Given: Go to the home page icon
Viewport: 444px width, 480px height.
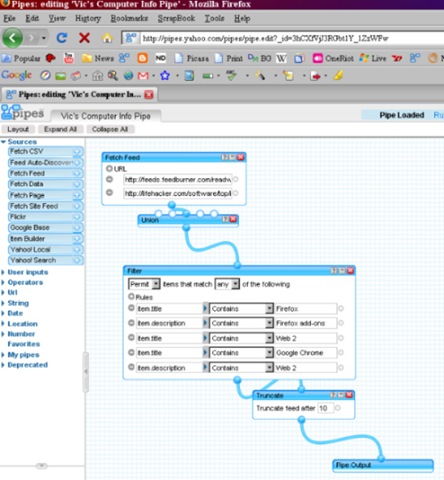Looking at the screenshot, I should click(107, 38).
